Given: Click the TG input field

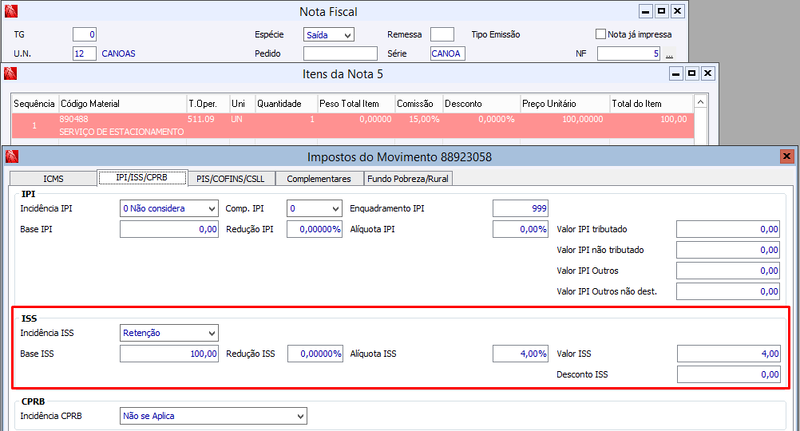Looking at the screenshot, I should pyautogui.click(x=84, y=34).
